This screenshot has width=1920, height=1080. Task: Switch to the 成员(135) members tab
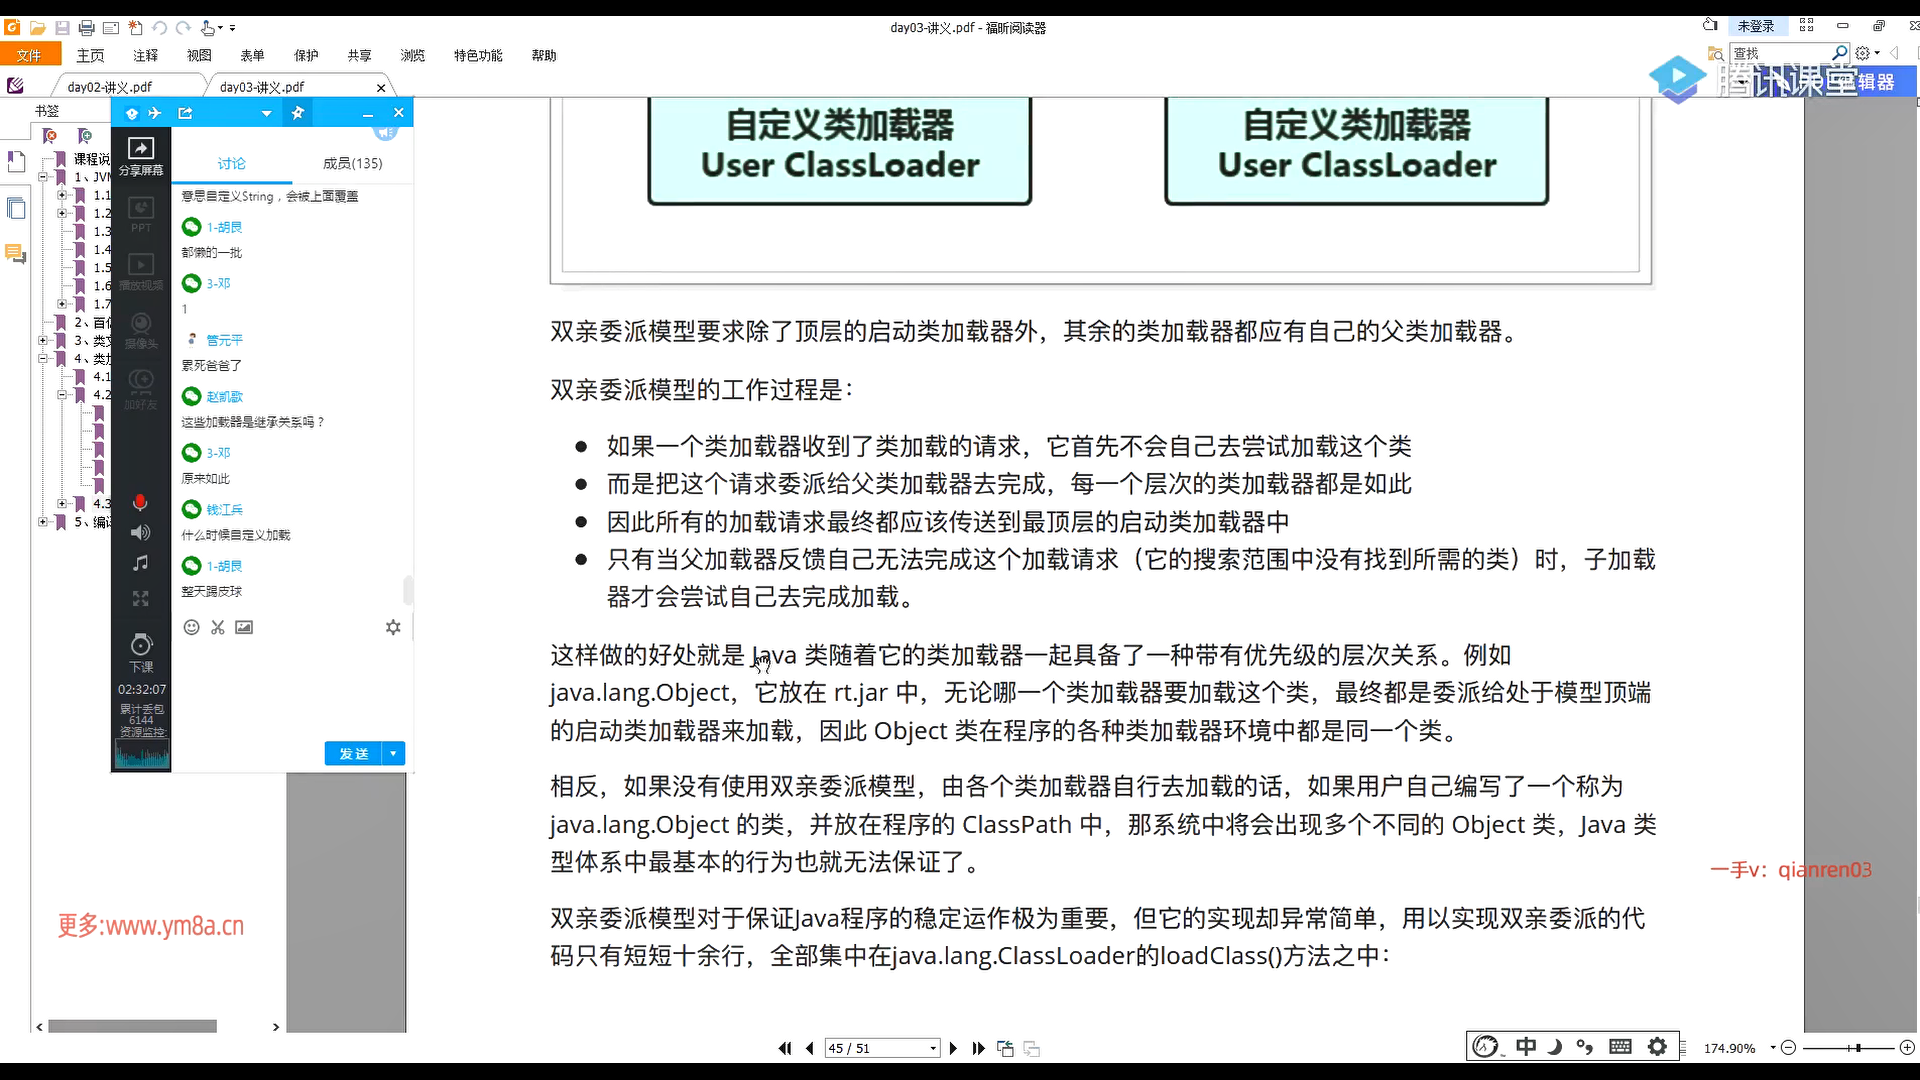[352, 163]
